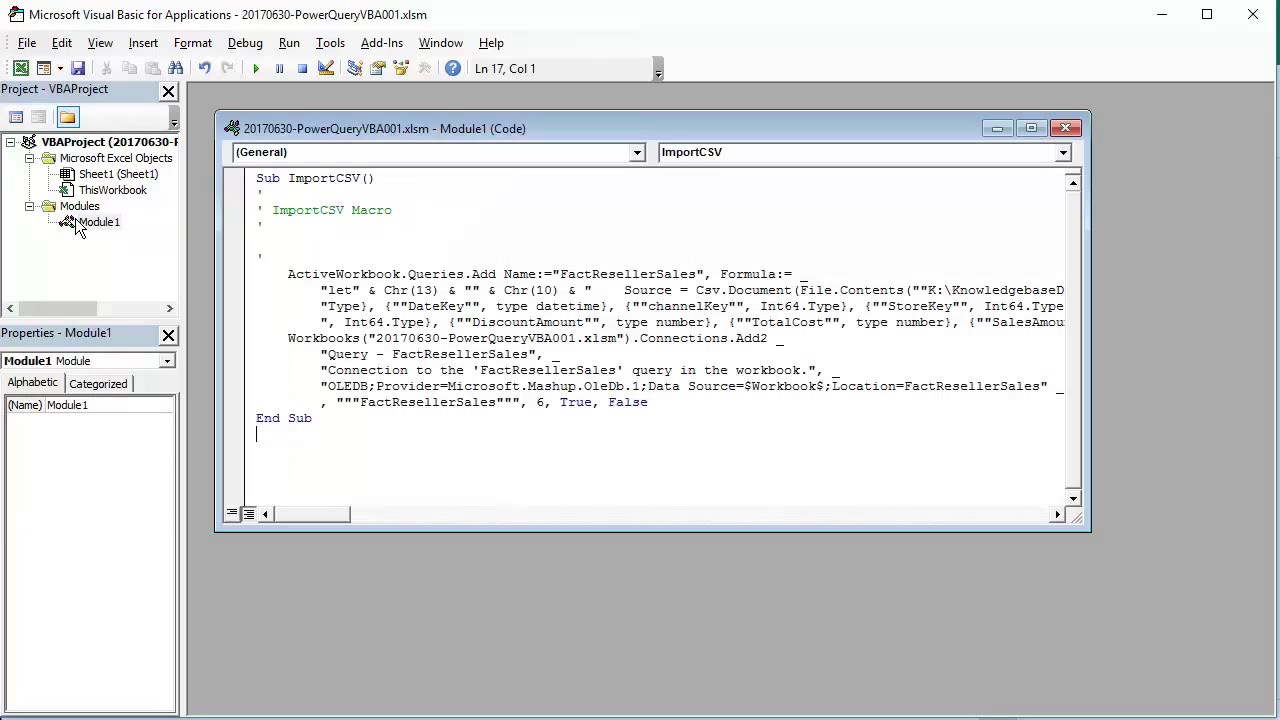
Task: Select the Microsoft Excel Objects folder label
Action: tap(115, 158)
